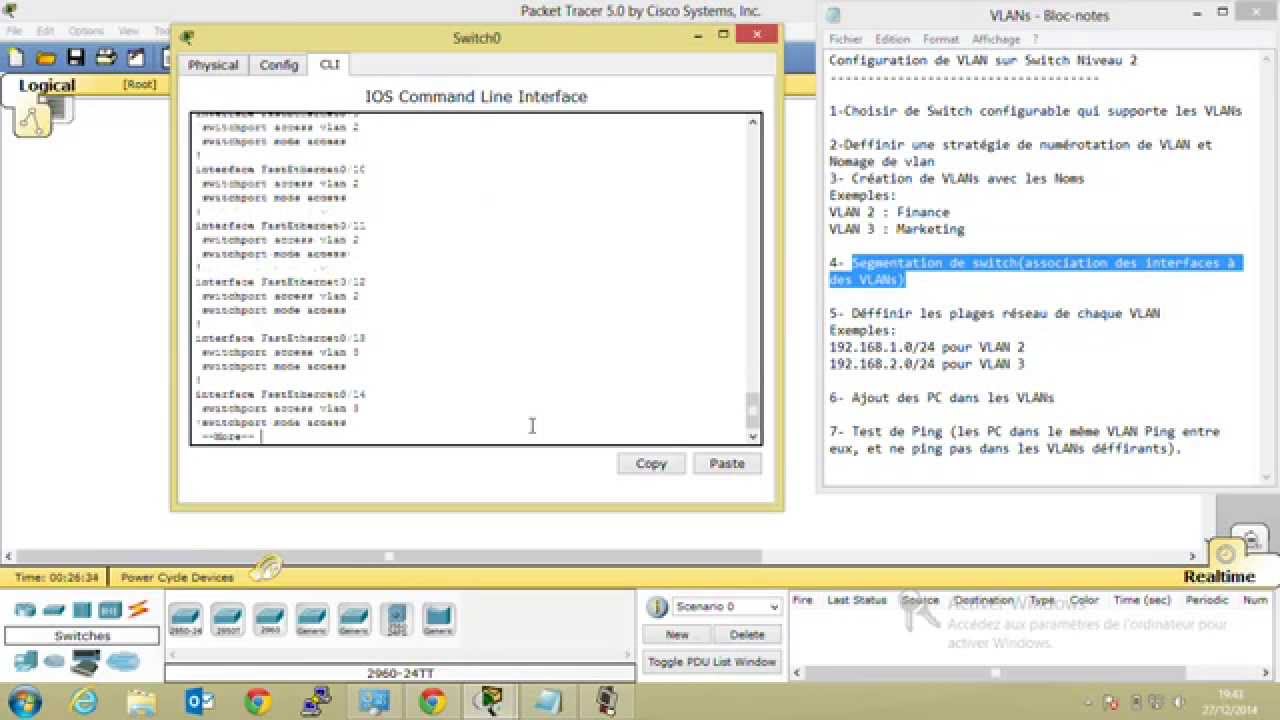Screen dimensions: 1280x720
Task: Open Outlook from the Windows taskbar
Action: click(201, 700)
